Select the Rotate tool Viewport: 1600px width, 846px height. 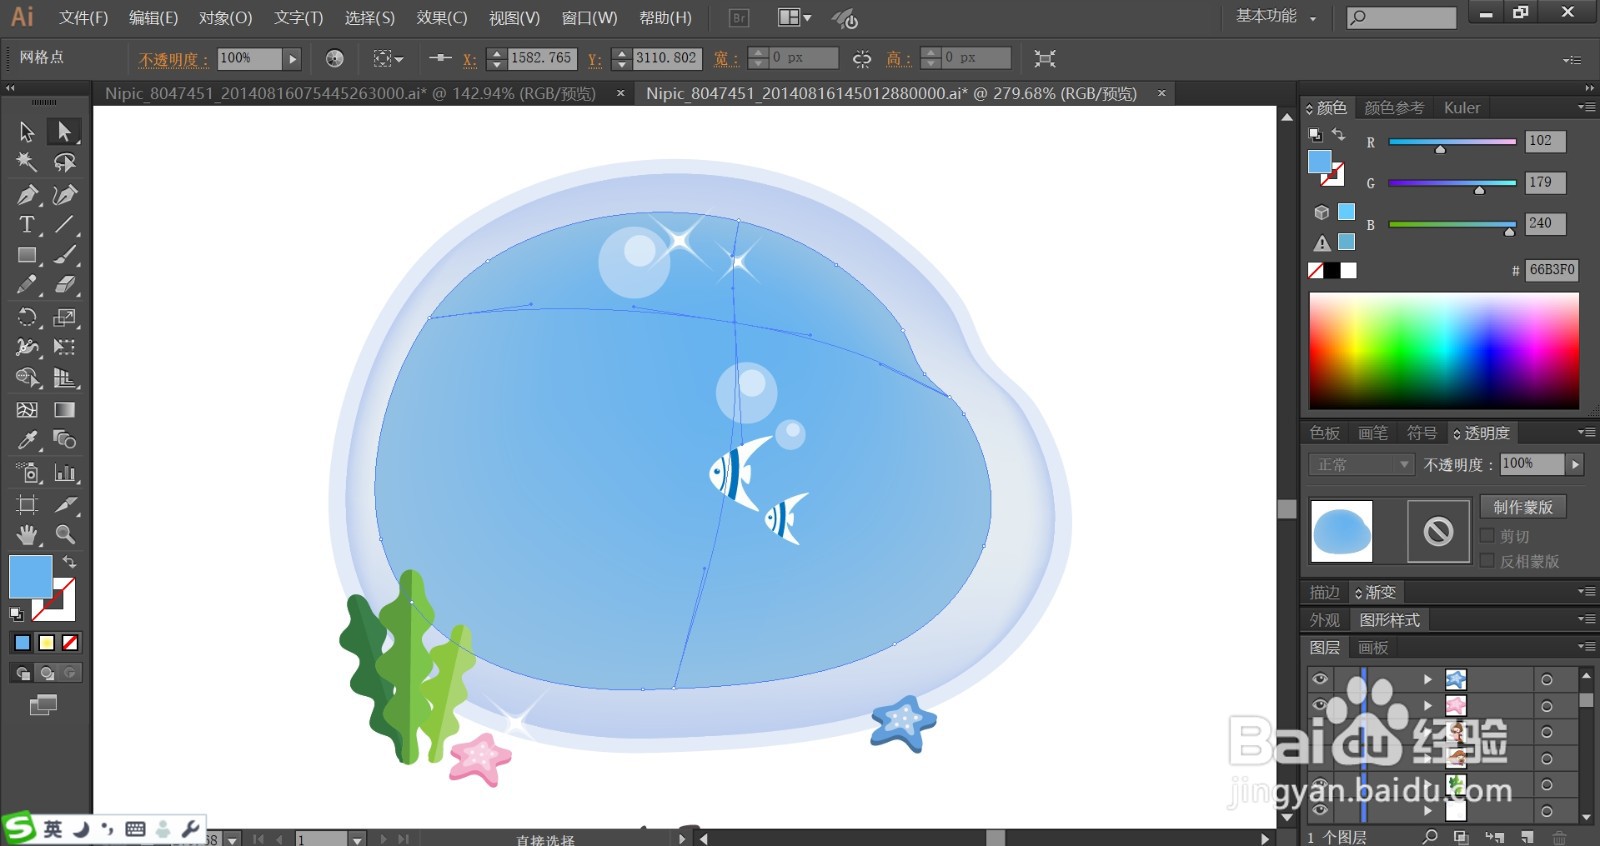(x=27, y=318)
